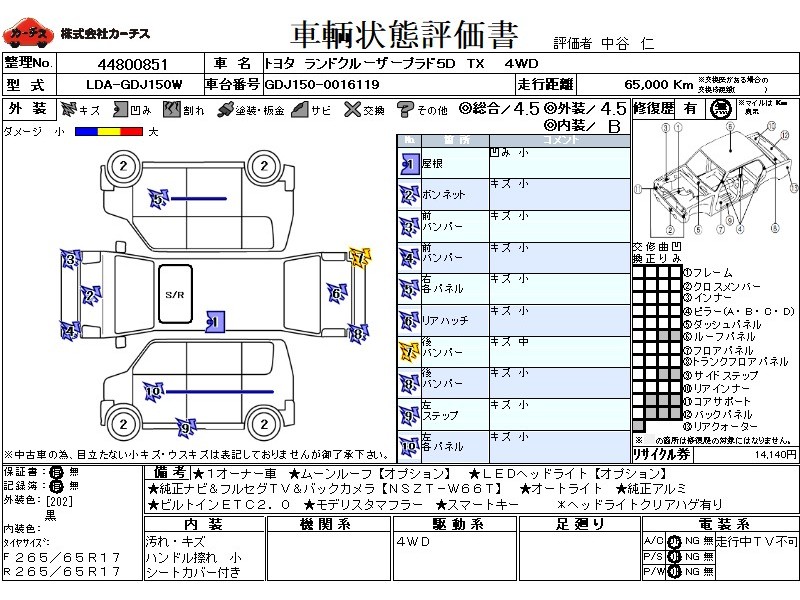
Task: Click the No.1 icon in the 屋根 table row
Action: (x=409, y=164)
